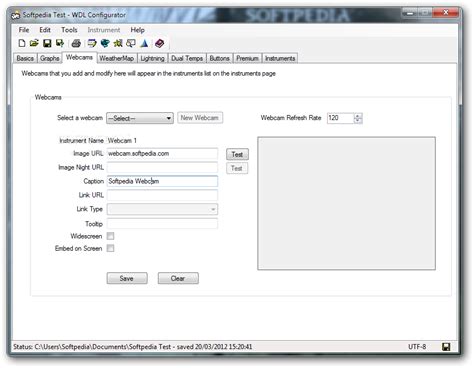Click the printer icon in the toolbar
The width and height of the screenshot is (474, 368).
click(x=76, y=43)
